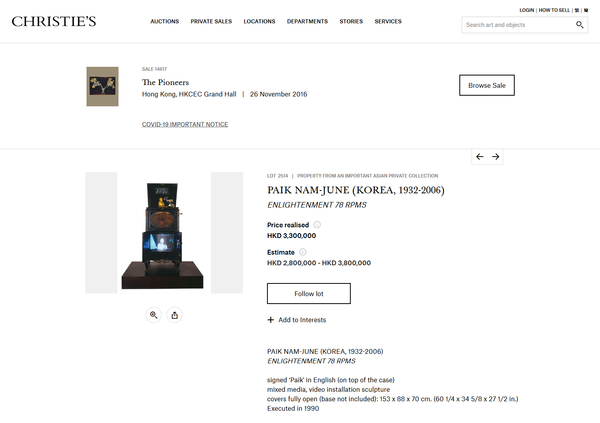The width and height of the screenshot is (600, 423).
Task: Click the Follow lot button
Action: click(x=309, y=294)
